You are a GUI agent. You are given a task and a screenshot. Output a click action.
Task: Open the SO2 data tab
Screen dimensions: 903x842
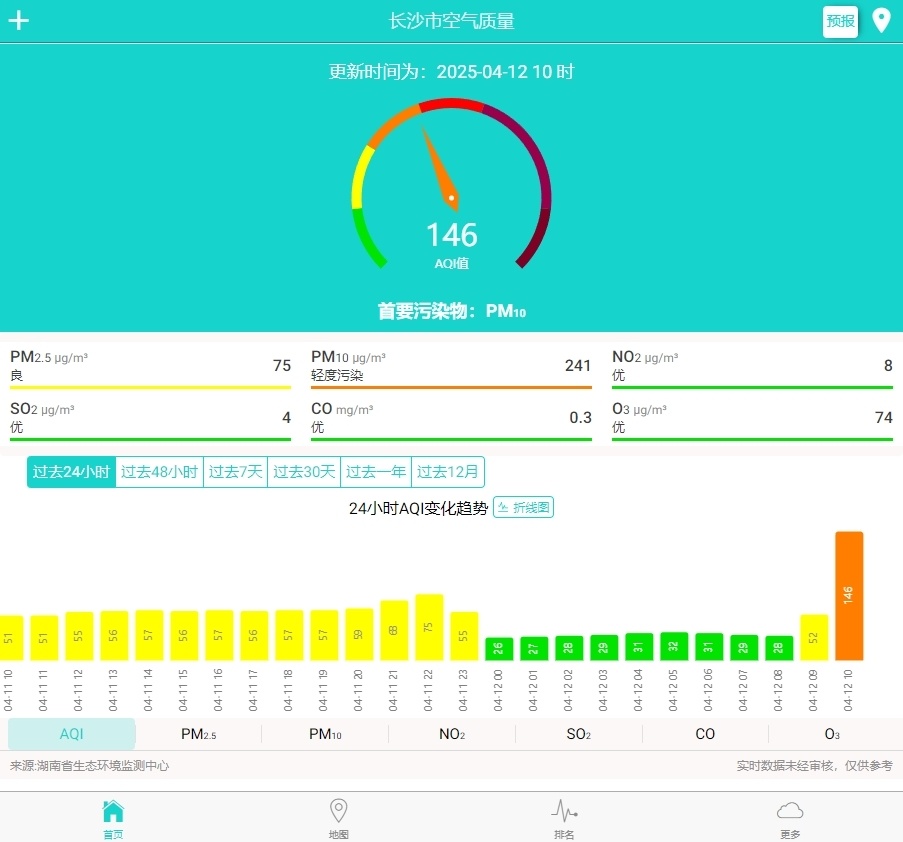coord(577,734)
